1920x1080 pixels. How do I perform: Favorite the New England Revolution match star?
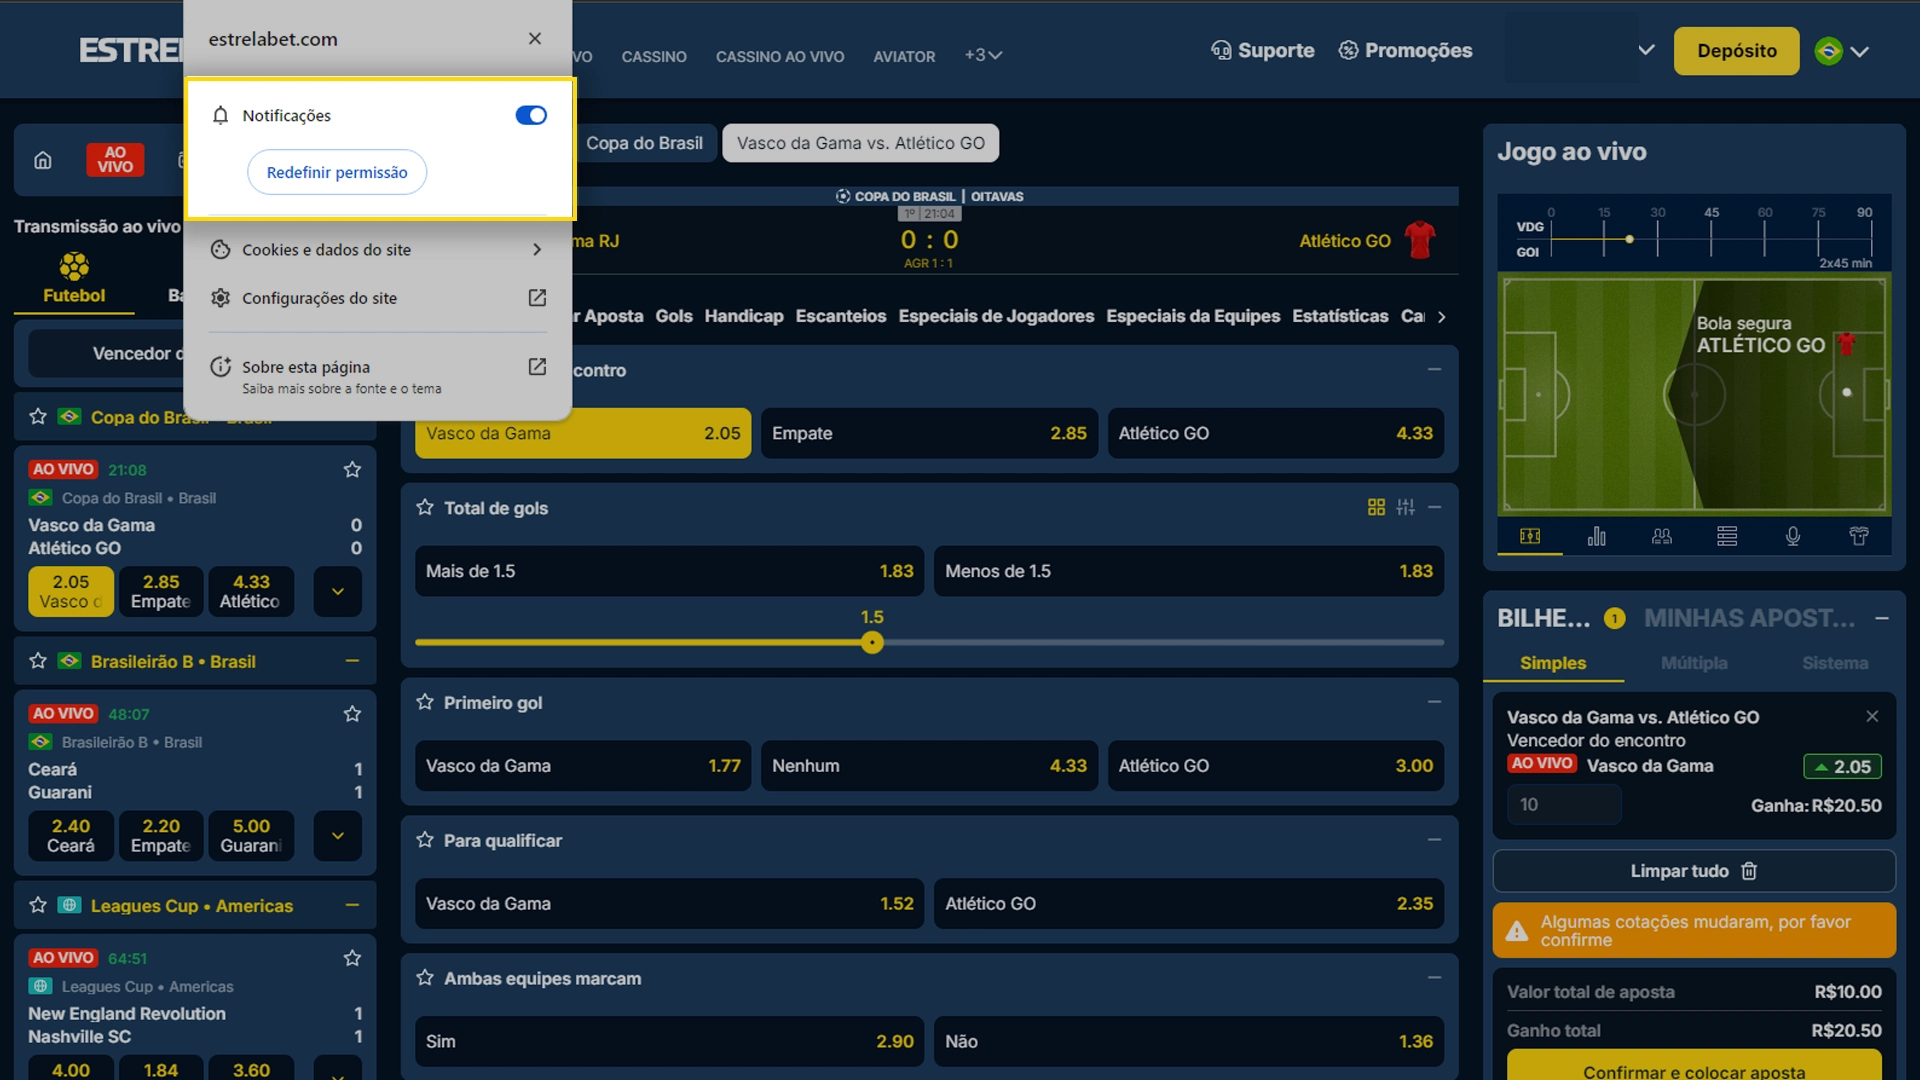pos(352,958)
